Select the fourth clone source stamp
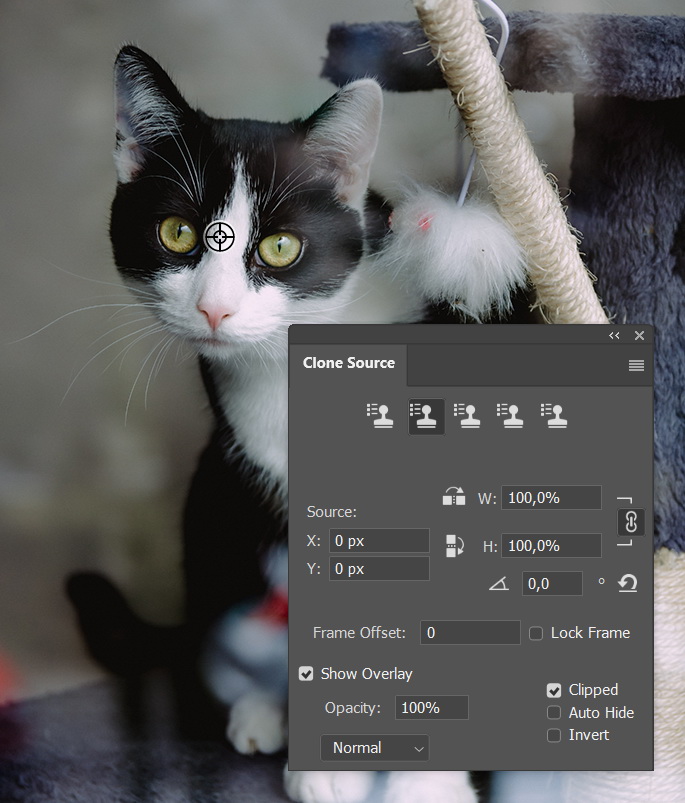Viewport: 685px width, 803px height. click(511, 416)
